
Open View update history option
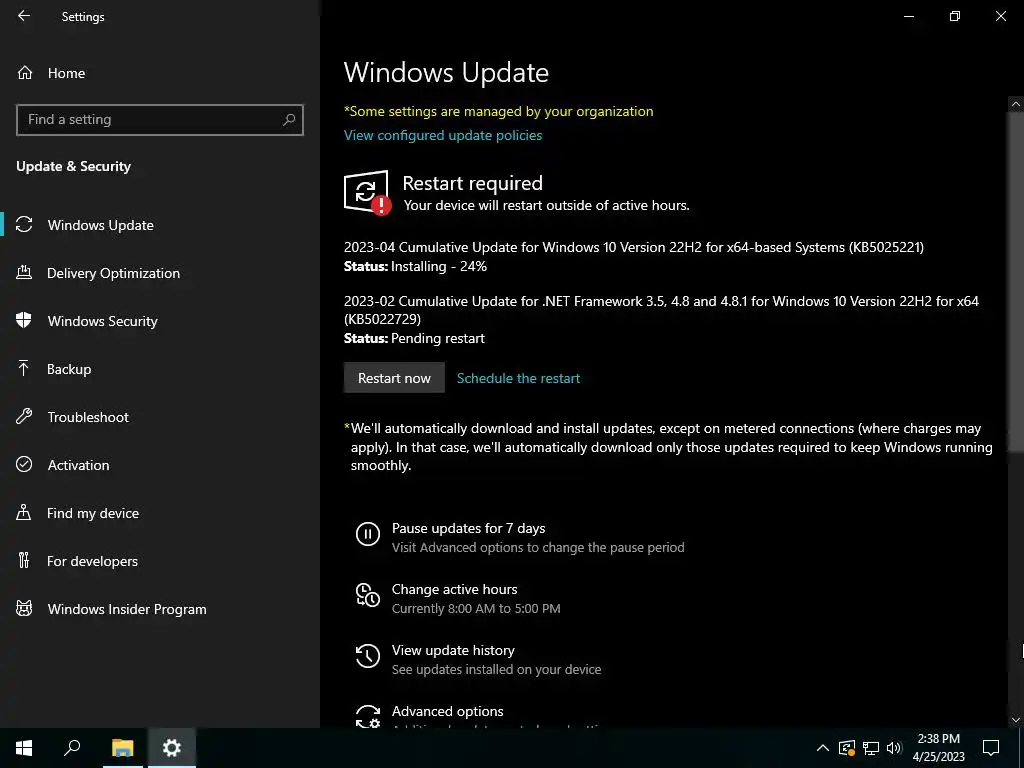point(453,650)
